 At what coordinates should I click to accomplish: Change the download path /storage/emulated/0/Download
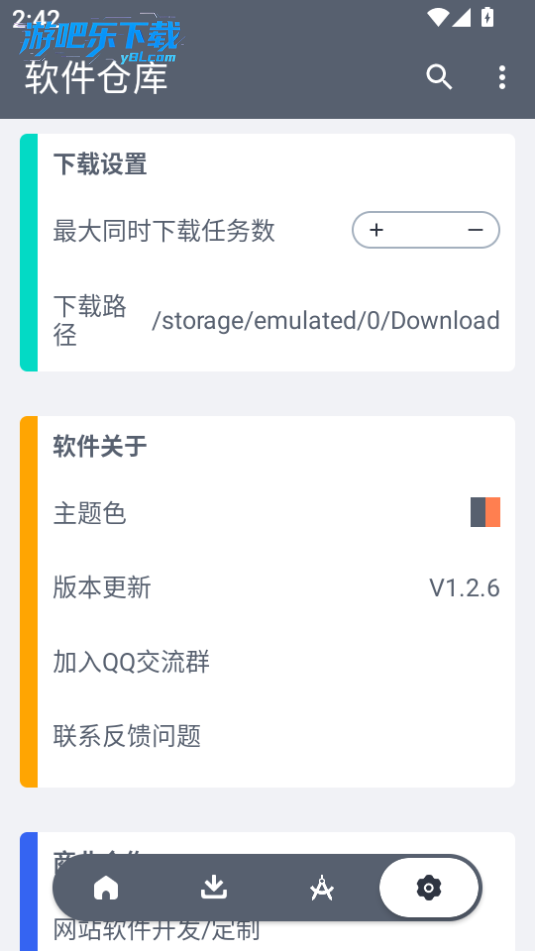click(x=326, y=320)
